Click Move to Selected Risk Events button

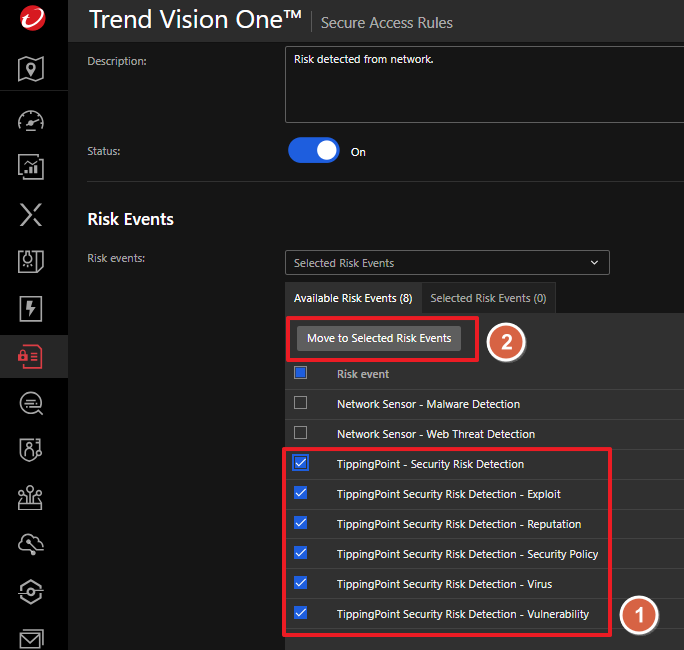[x=379, y=338]
